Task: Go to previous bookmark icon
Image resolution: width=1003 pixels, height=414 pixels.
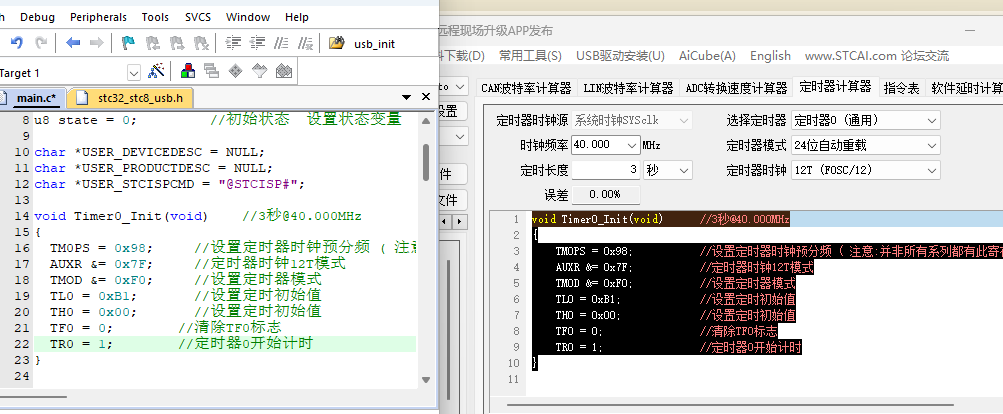Action: (152, 43)
